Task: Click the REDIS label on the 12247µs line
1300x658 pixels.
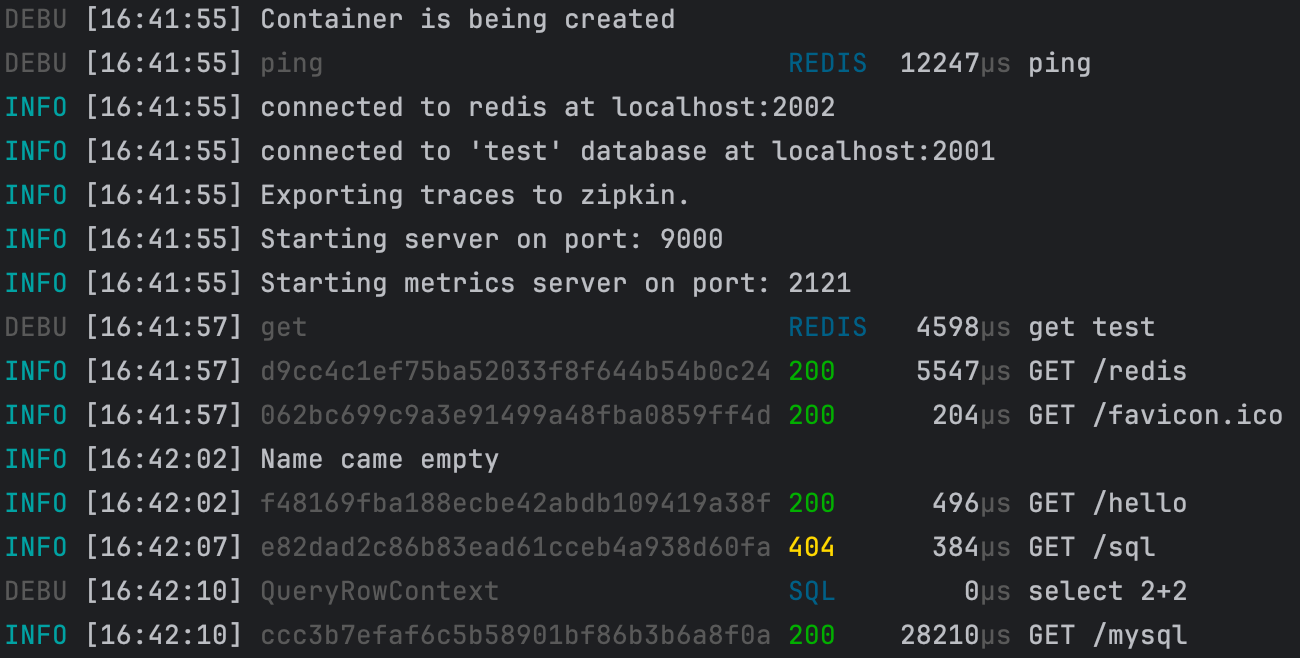Action: point(828,63)
